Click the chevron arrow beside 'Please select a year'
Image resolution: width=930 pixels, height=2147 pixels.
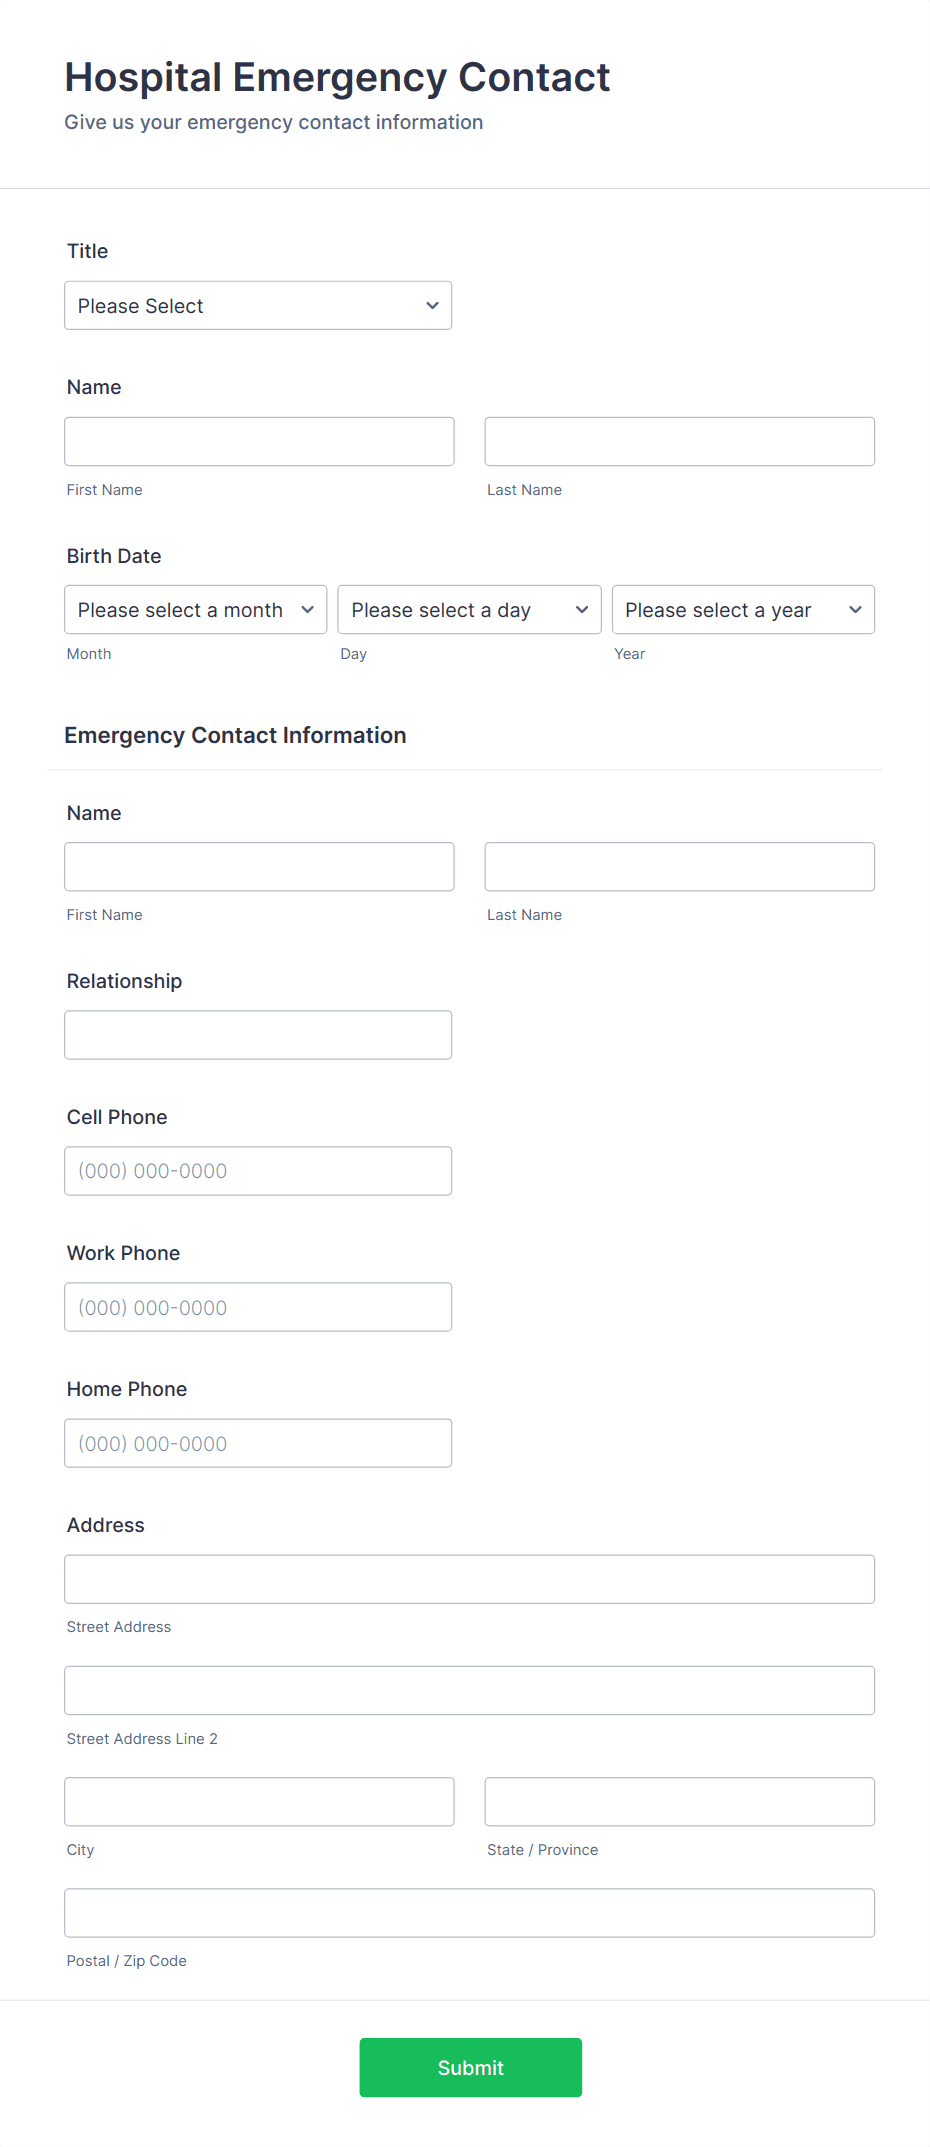coord(856,609)
